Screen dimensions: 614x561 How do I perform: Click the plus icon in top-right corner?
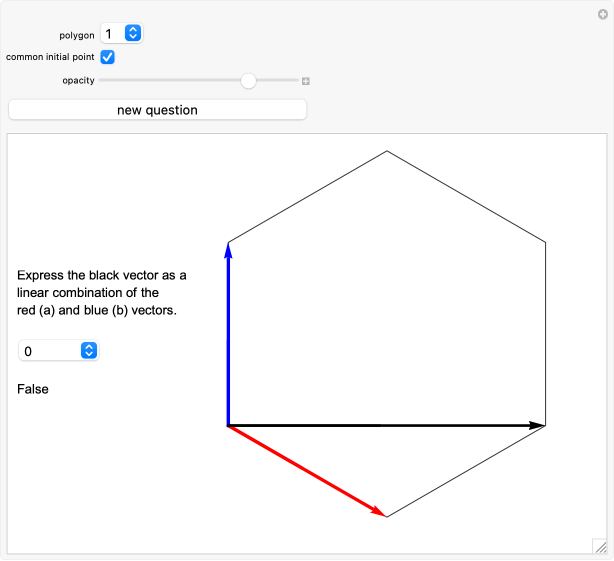603,15
